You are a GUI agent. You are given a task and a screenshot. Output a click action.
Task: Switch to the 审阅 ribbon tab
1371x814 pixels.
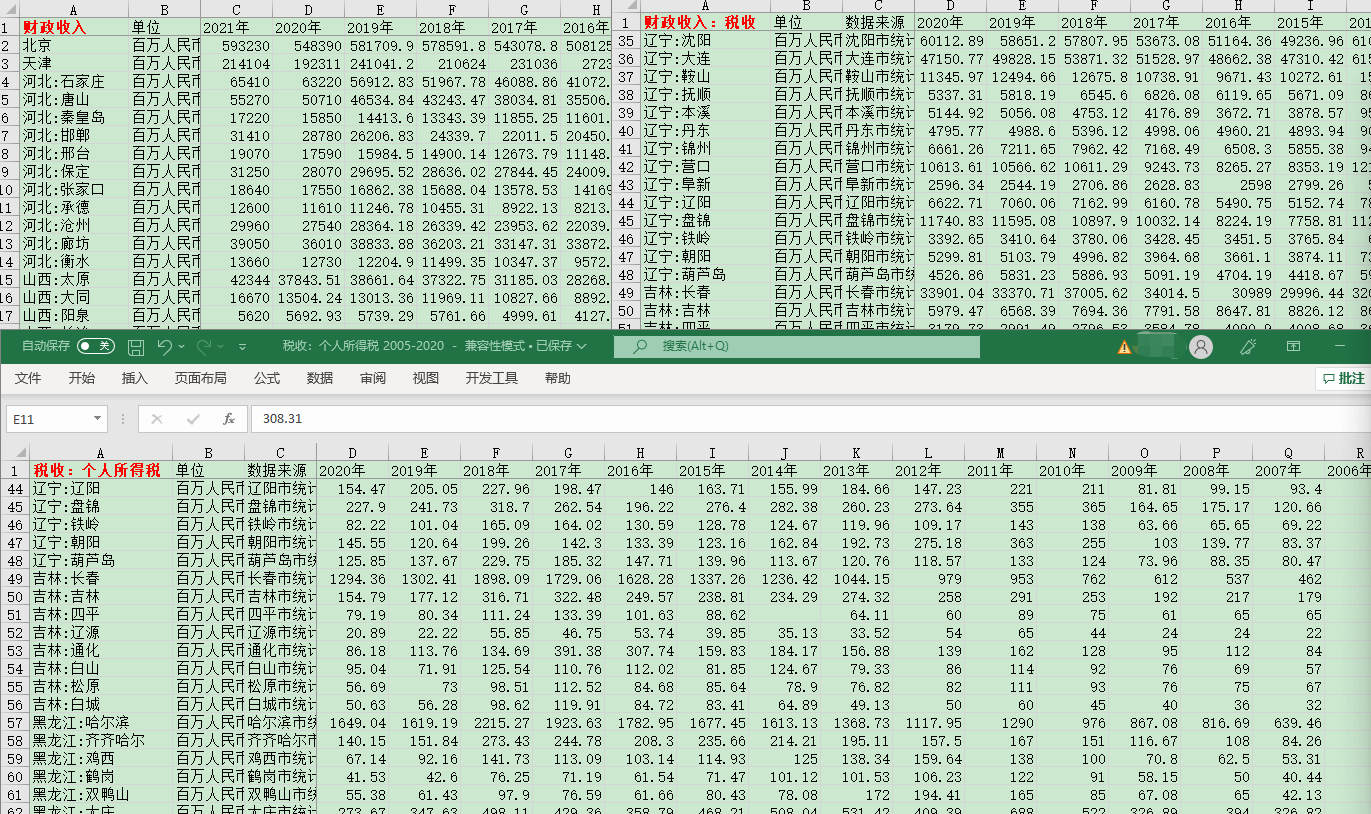pyautogui.click(x=373, y=378)
